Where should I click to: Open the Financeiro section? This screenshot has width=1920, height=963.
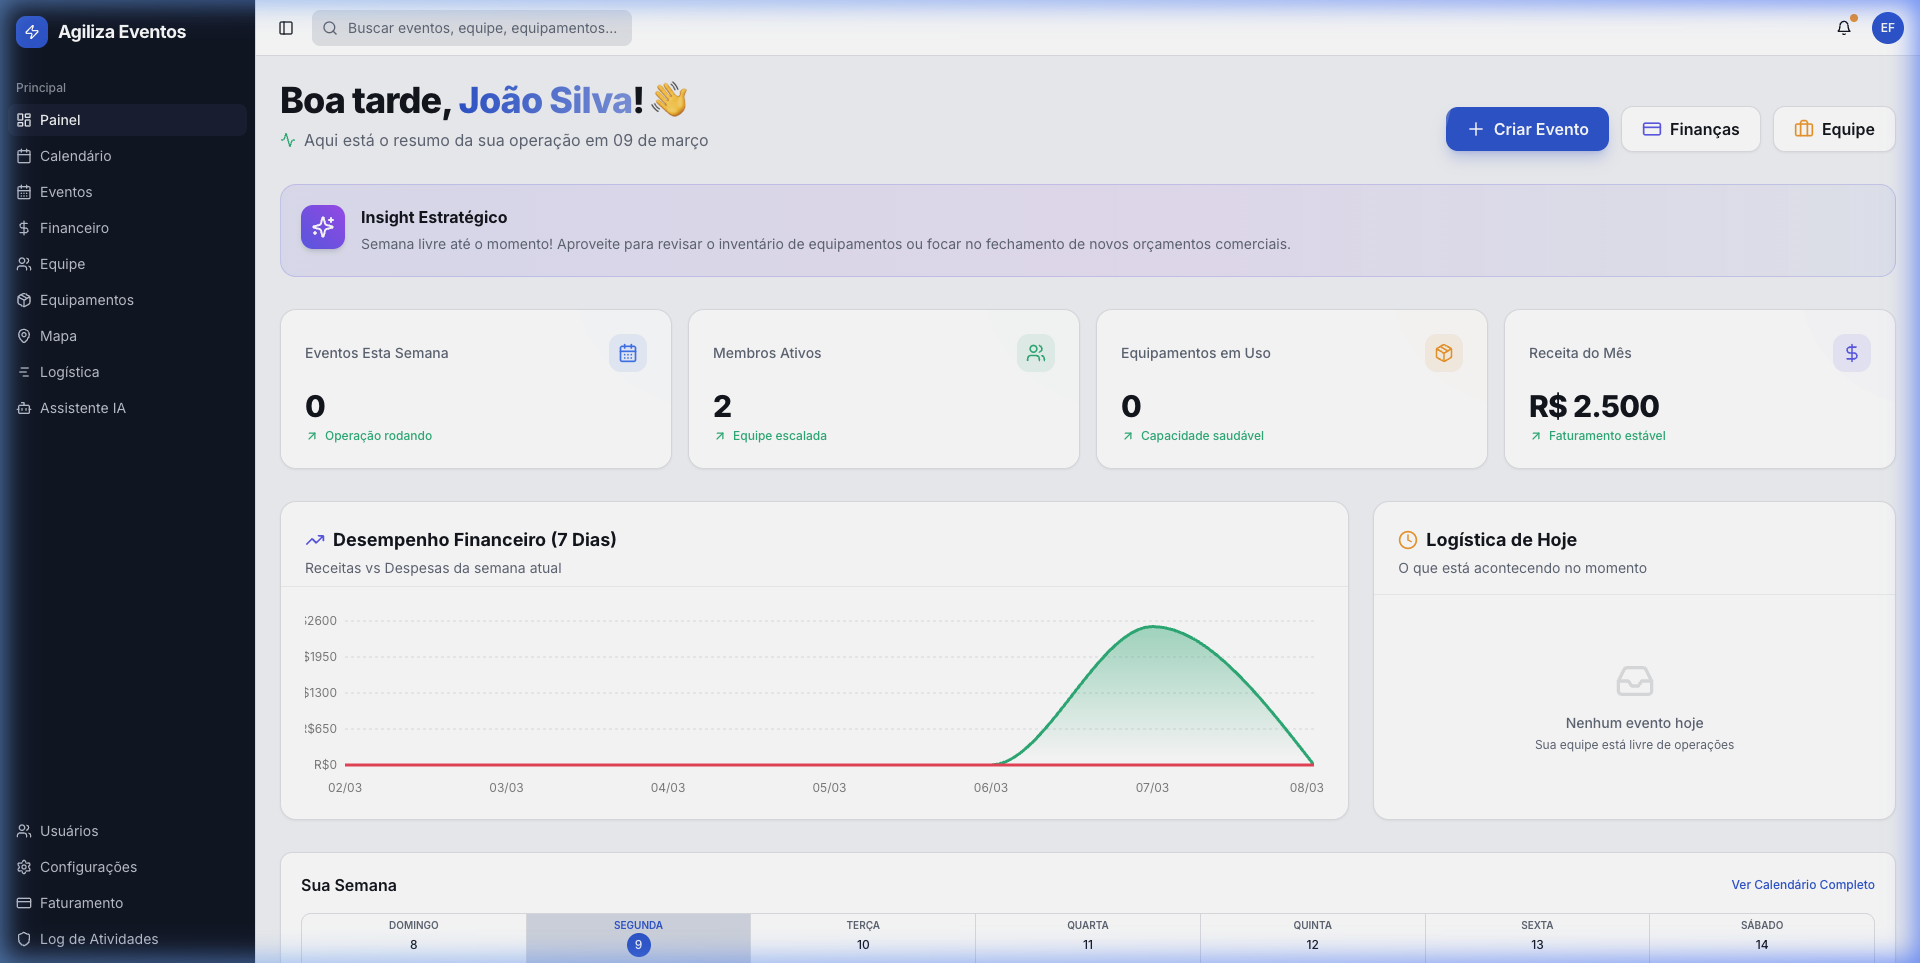coord(73,228)
